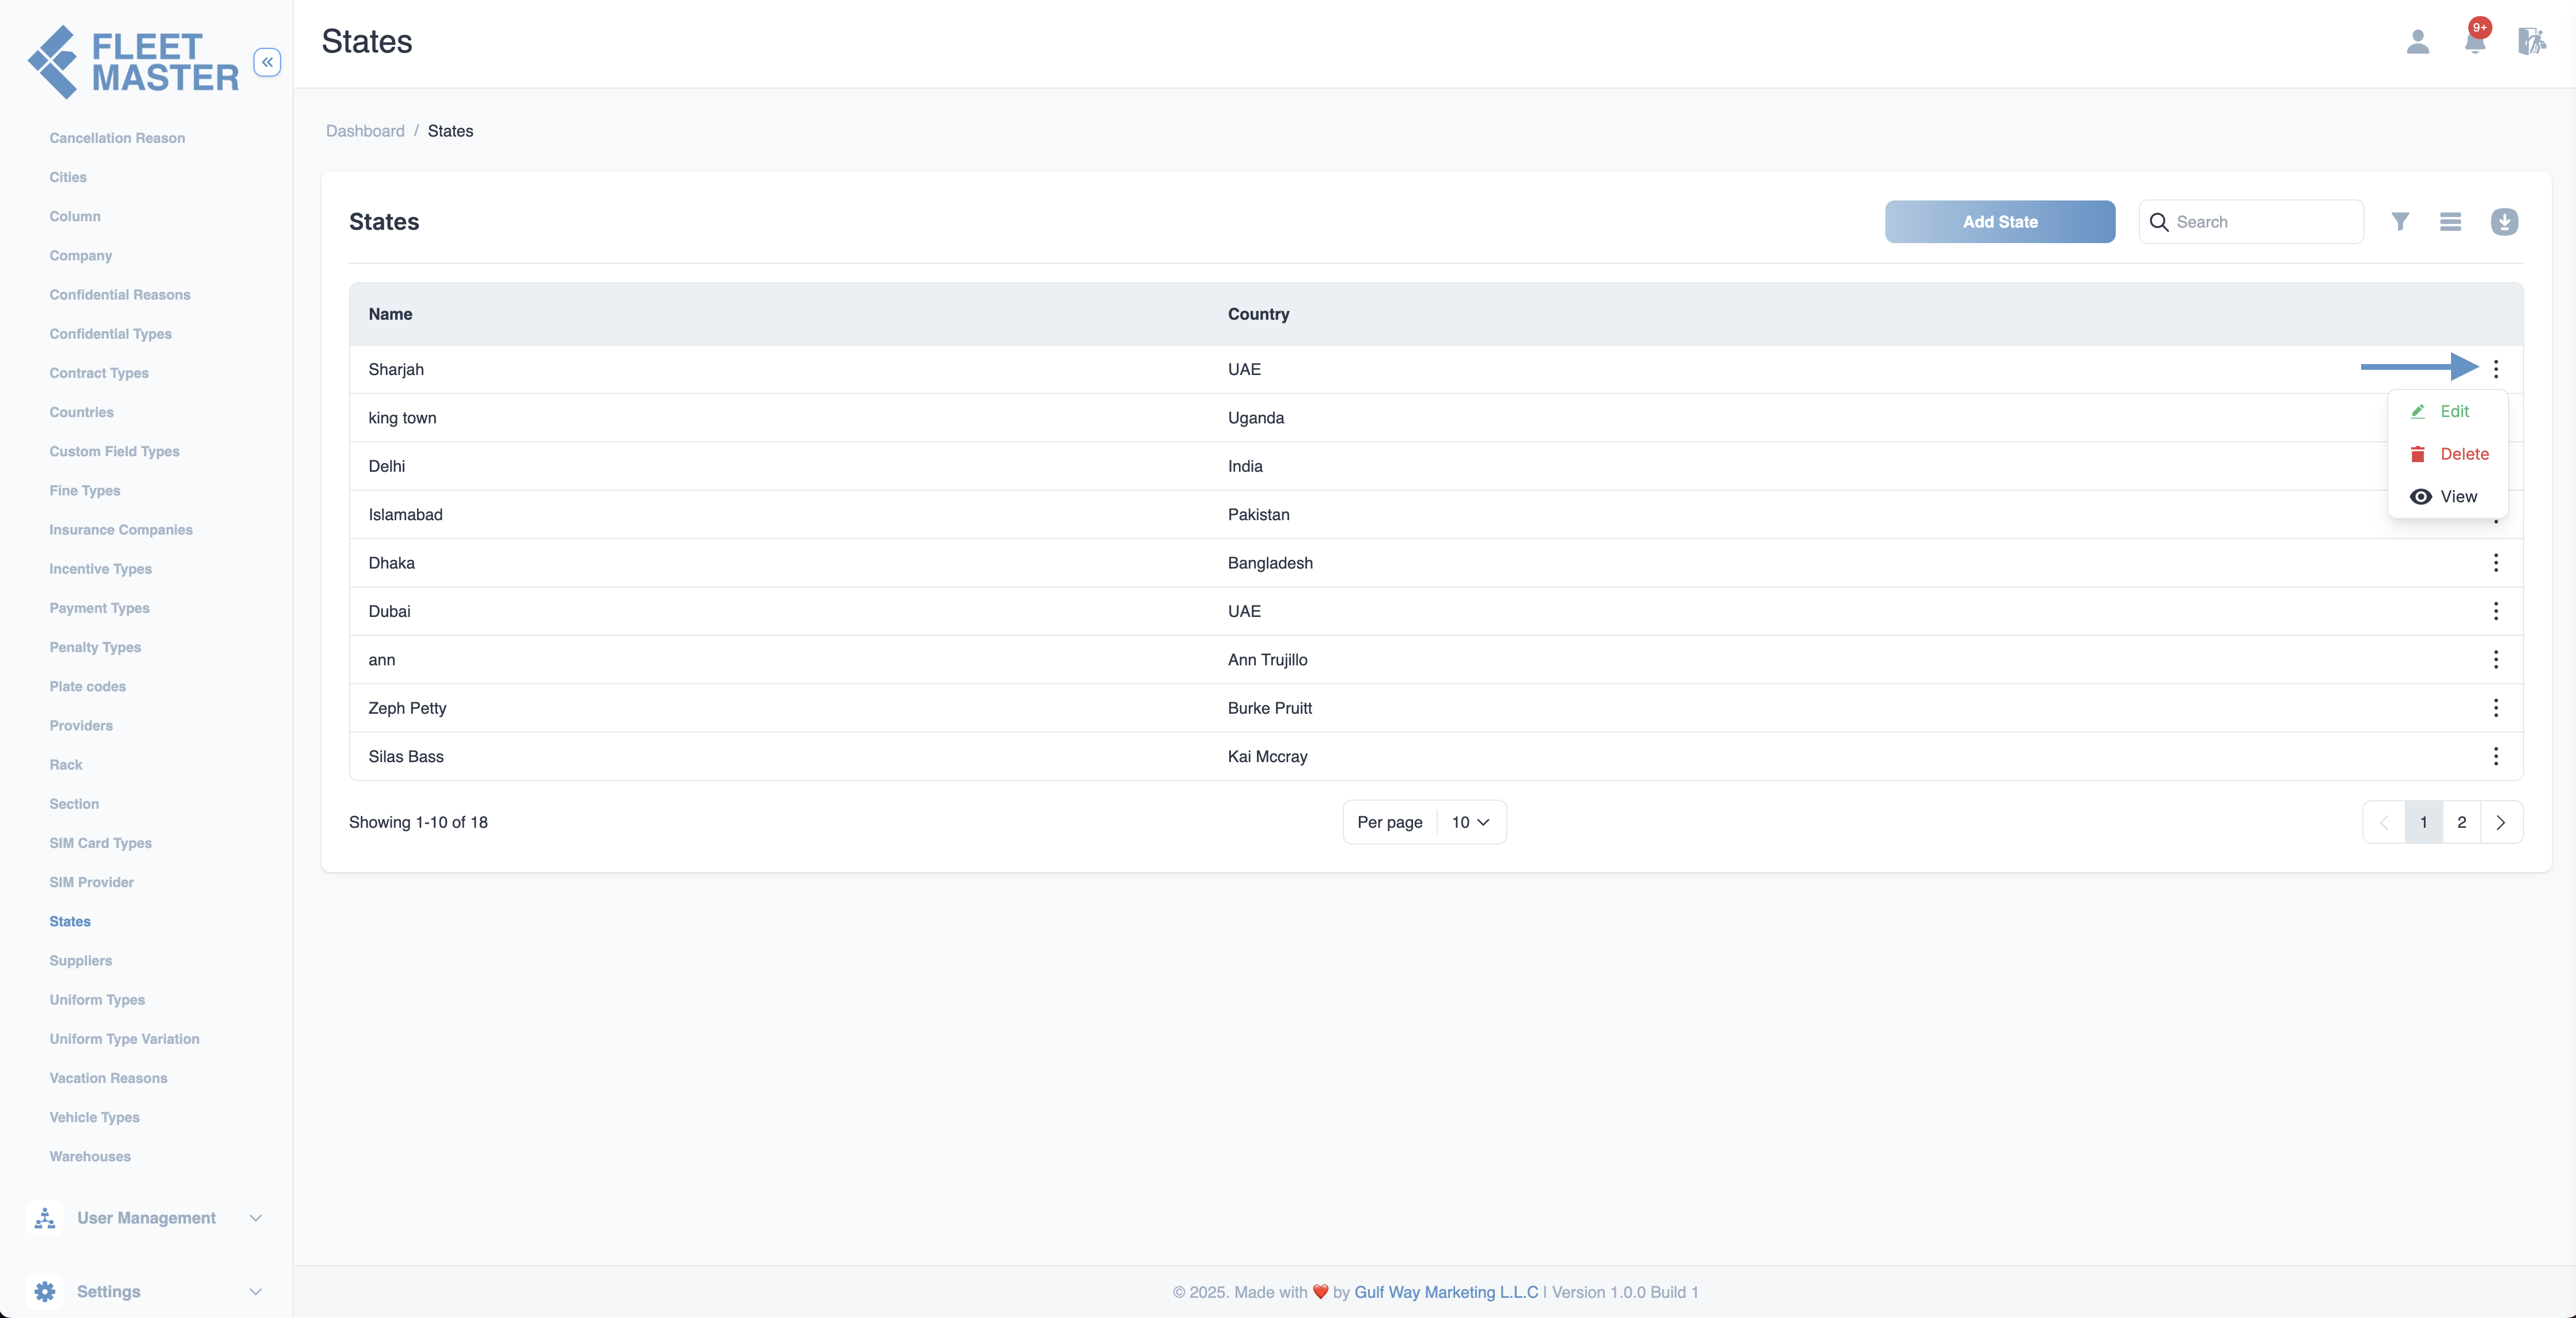The height and width of the screenshot is (1318, 2576).
Task: Open Fine Types in sidebar
Action: pos(85,491)
